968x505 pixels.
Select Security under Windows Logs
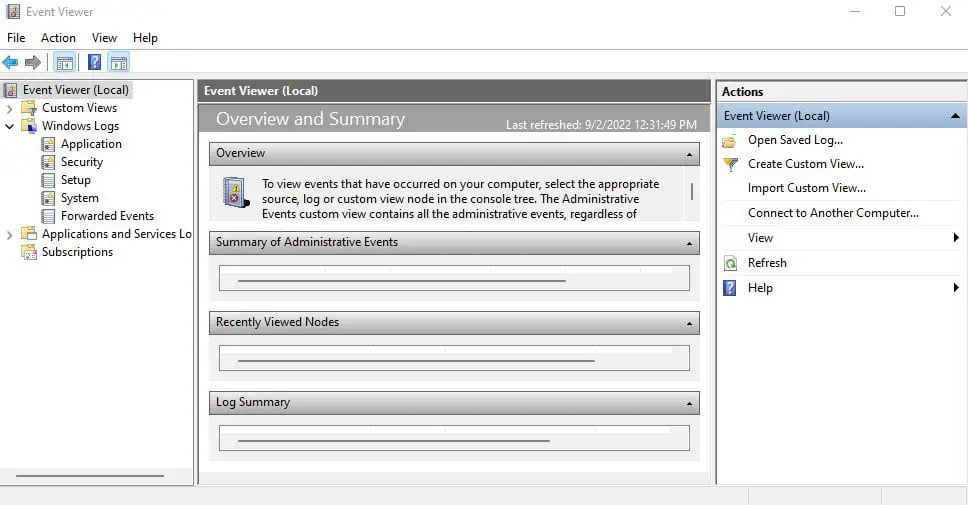[x=81, y=162]
